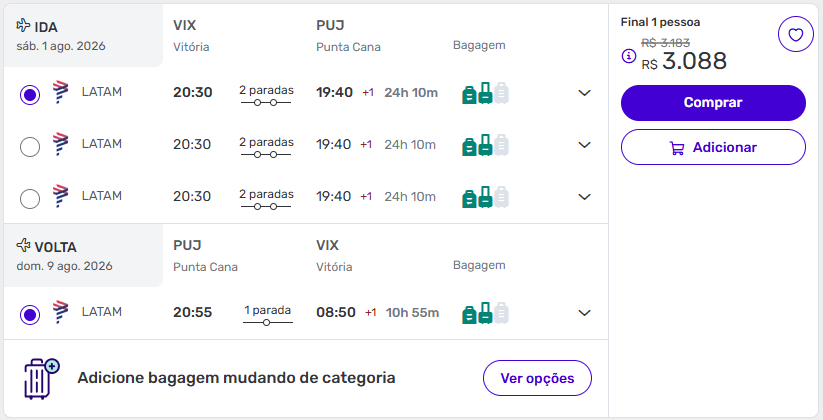Image resolution: width=823 pixels, height=420 pixels.
Task: Click the price info circle icon
Action: coord(628,57)
